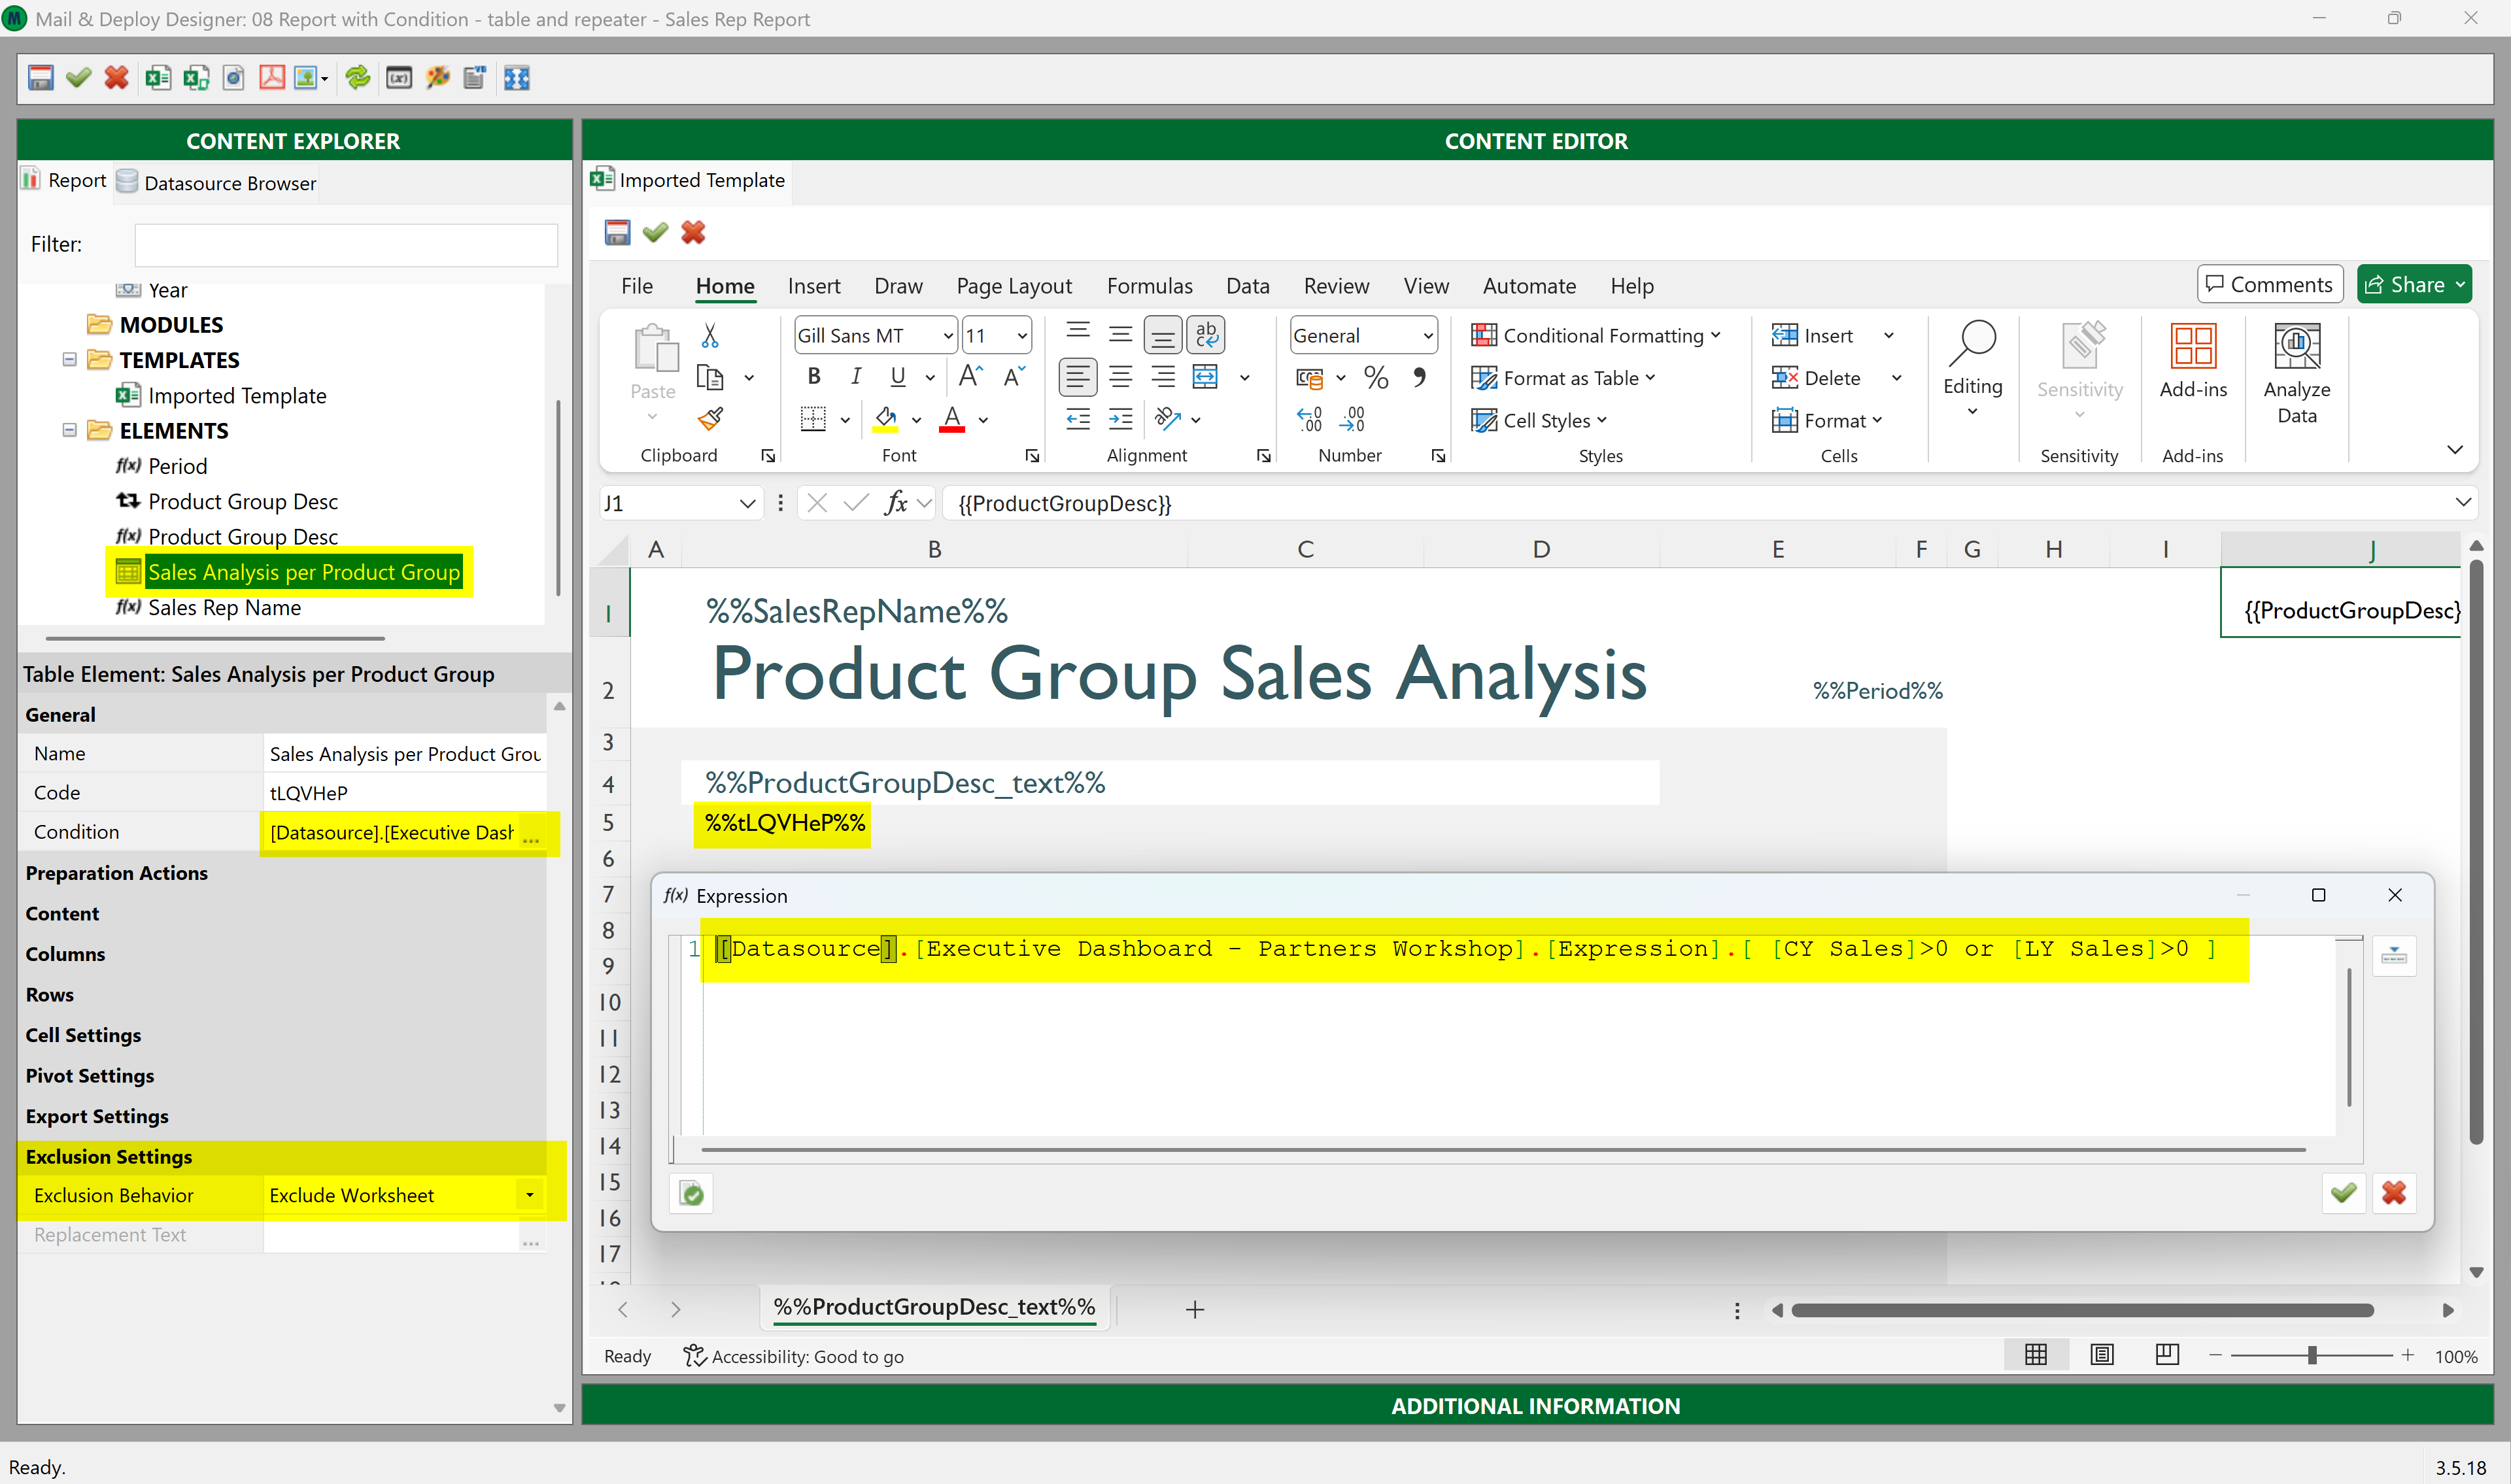Click green checkmark in main toolbar
2511x1484 pixels.
(78, 77)
